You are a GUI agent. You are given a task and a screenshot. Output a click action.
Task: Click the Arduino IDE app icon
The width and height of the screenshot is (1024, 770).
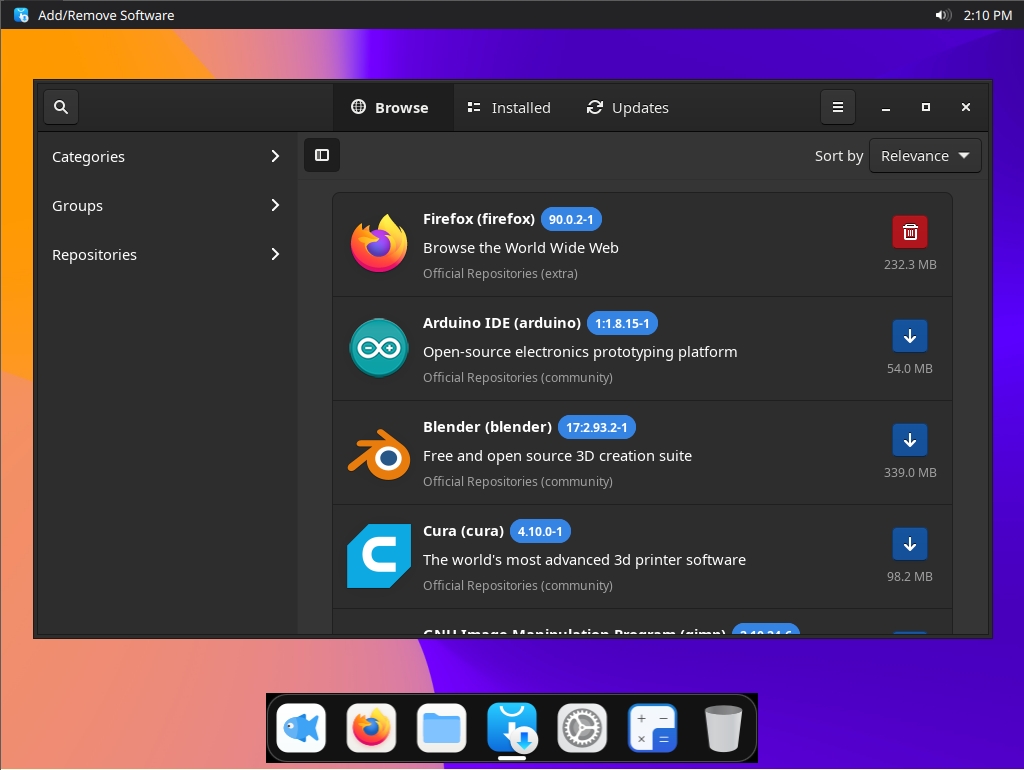(379, 347)
